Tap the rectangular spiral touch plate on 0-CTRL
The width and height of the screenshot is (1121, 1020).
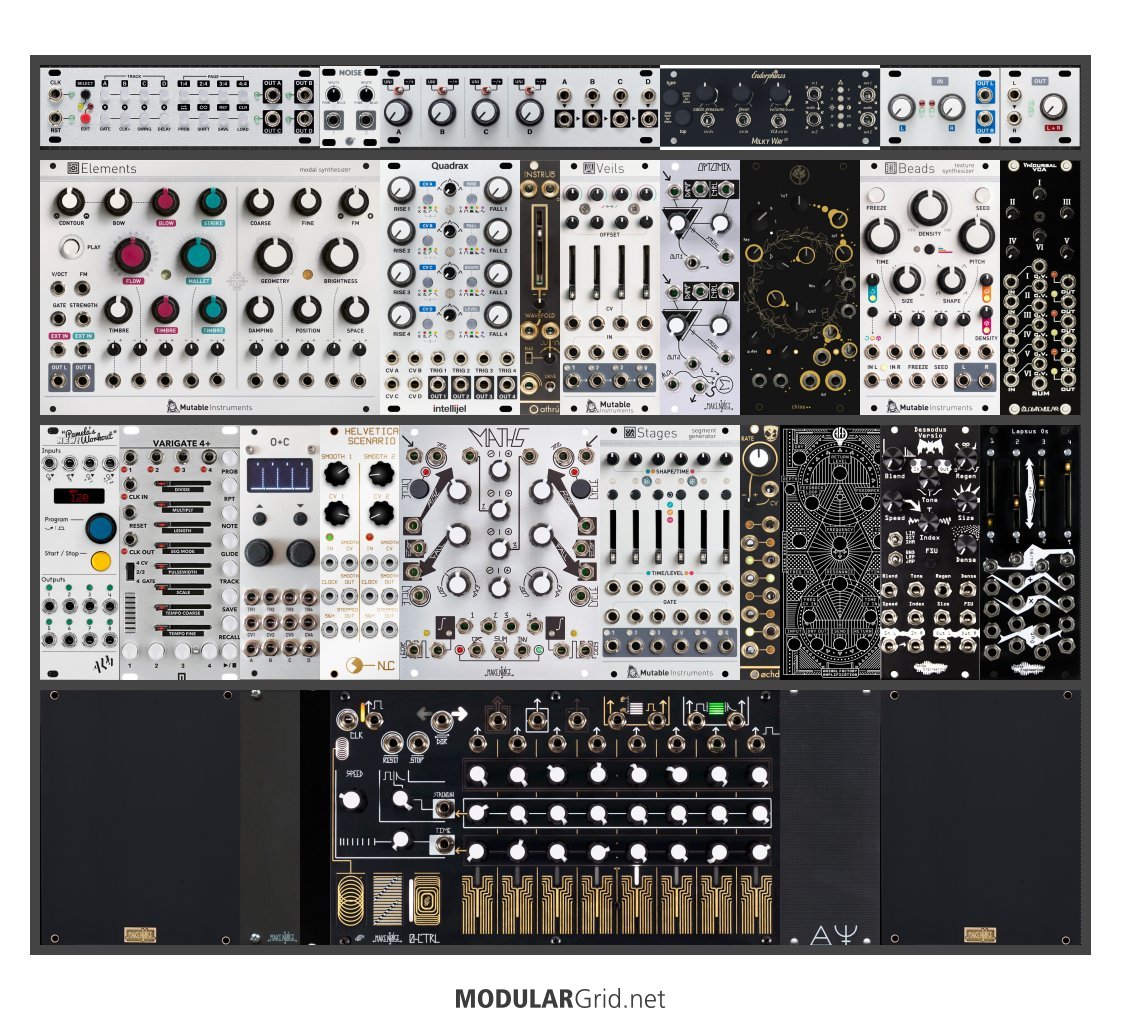click(425, 901)
